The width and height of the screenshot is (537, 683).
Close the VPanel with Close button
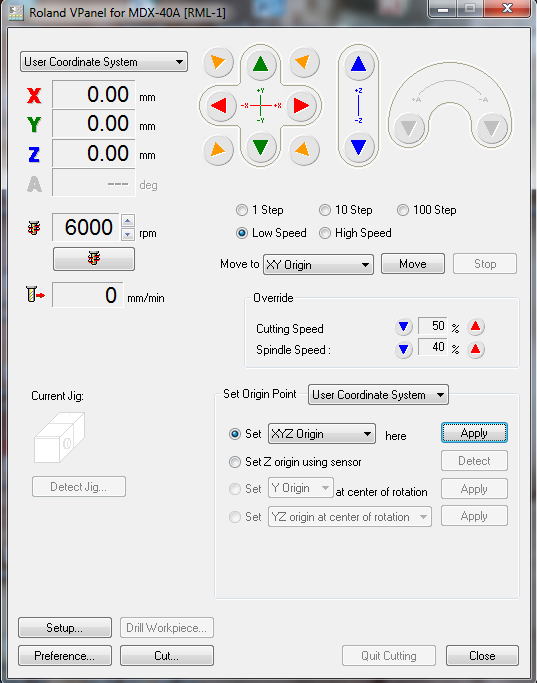pos(482,656)
